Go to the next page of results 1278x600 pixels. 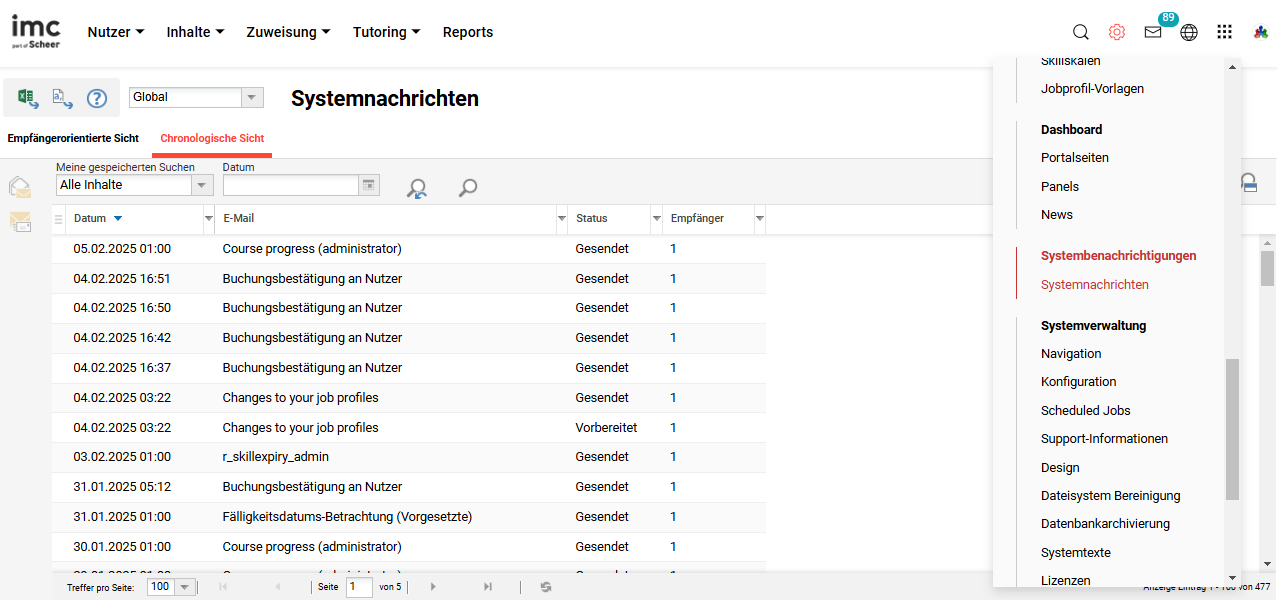[x=432, y=587]
